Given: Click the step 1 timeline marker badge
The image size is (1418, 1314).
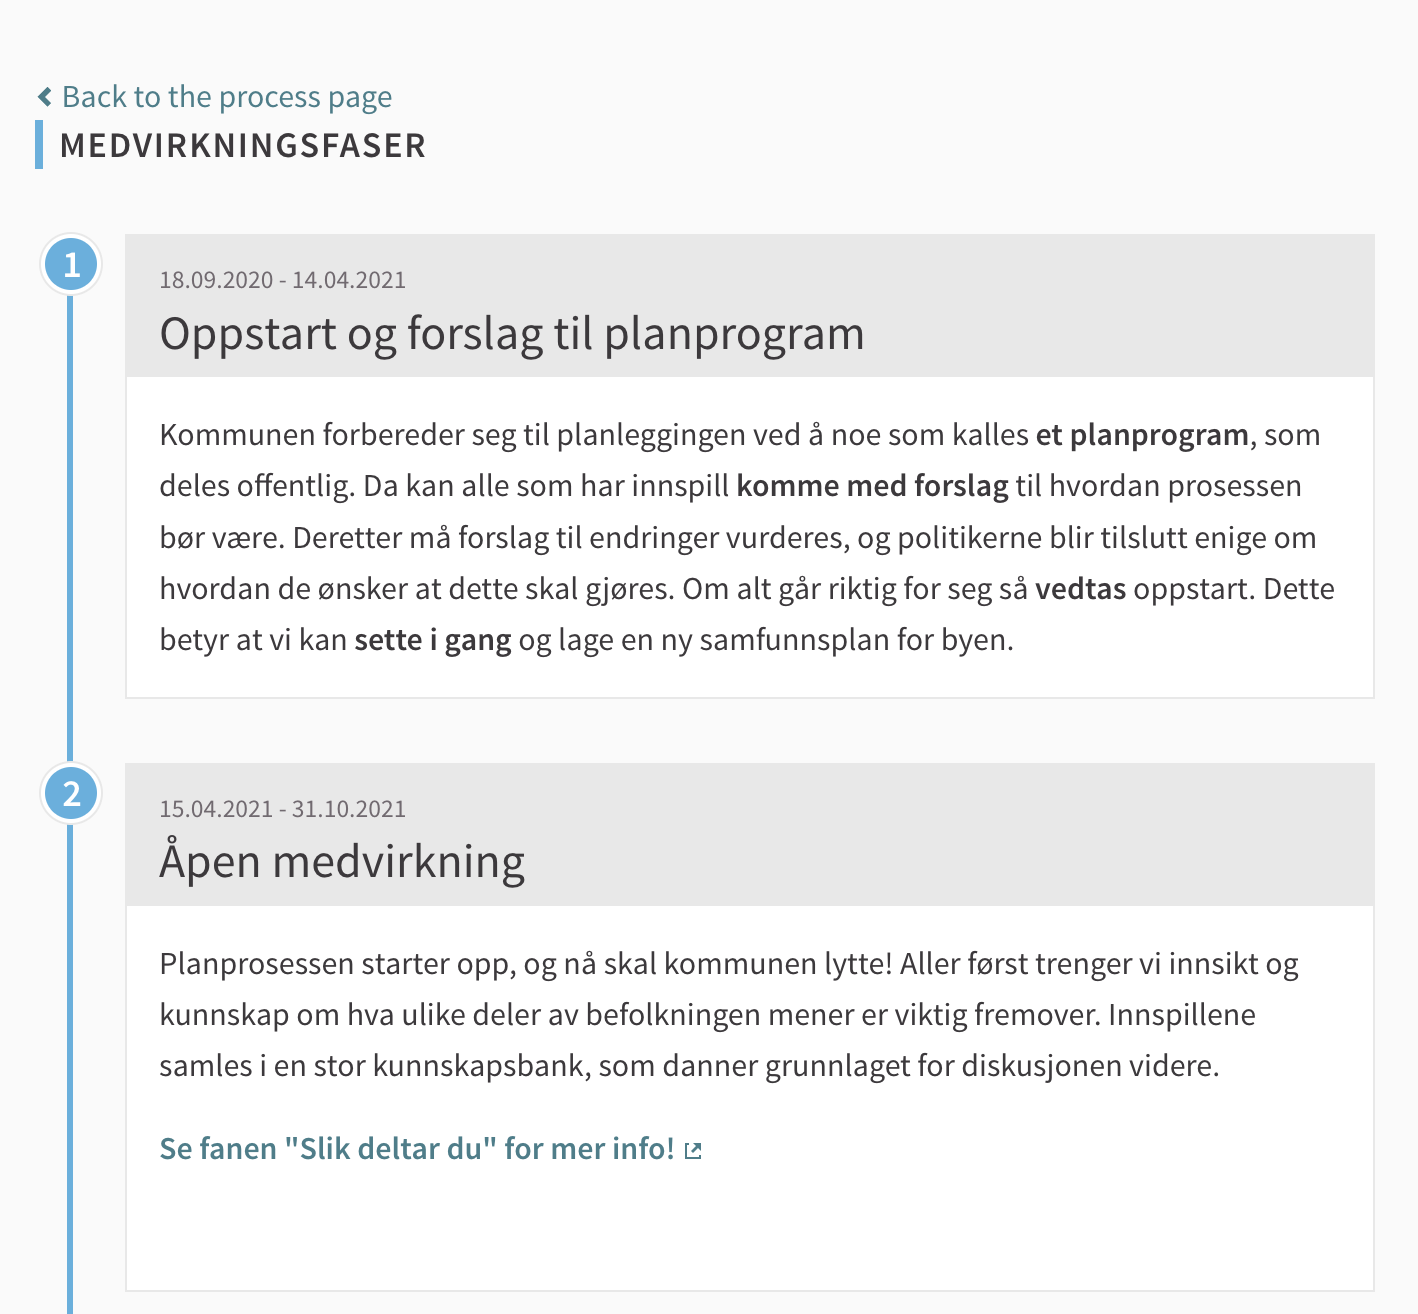Looking at the screenshot, I should 70,264.
